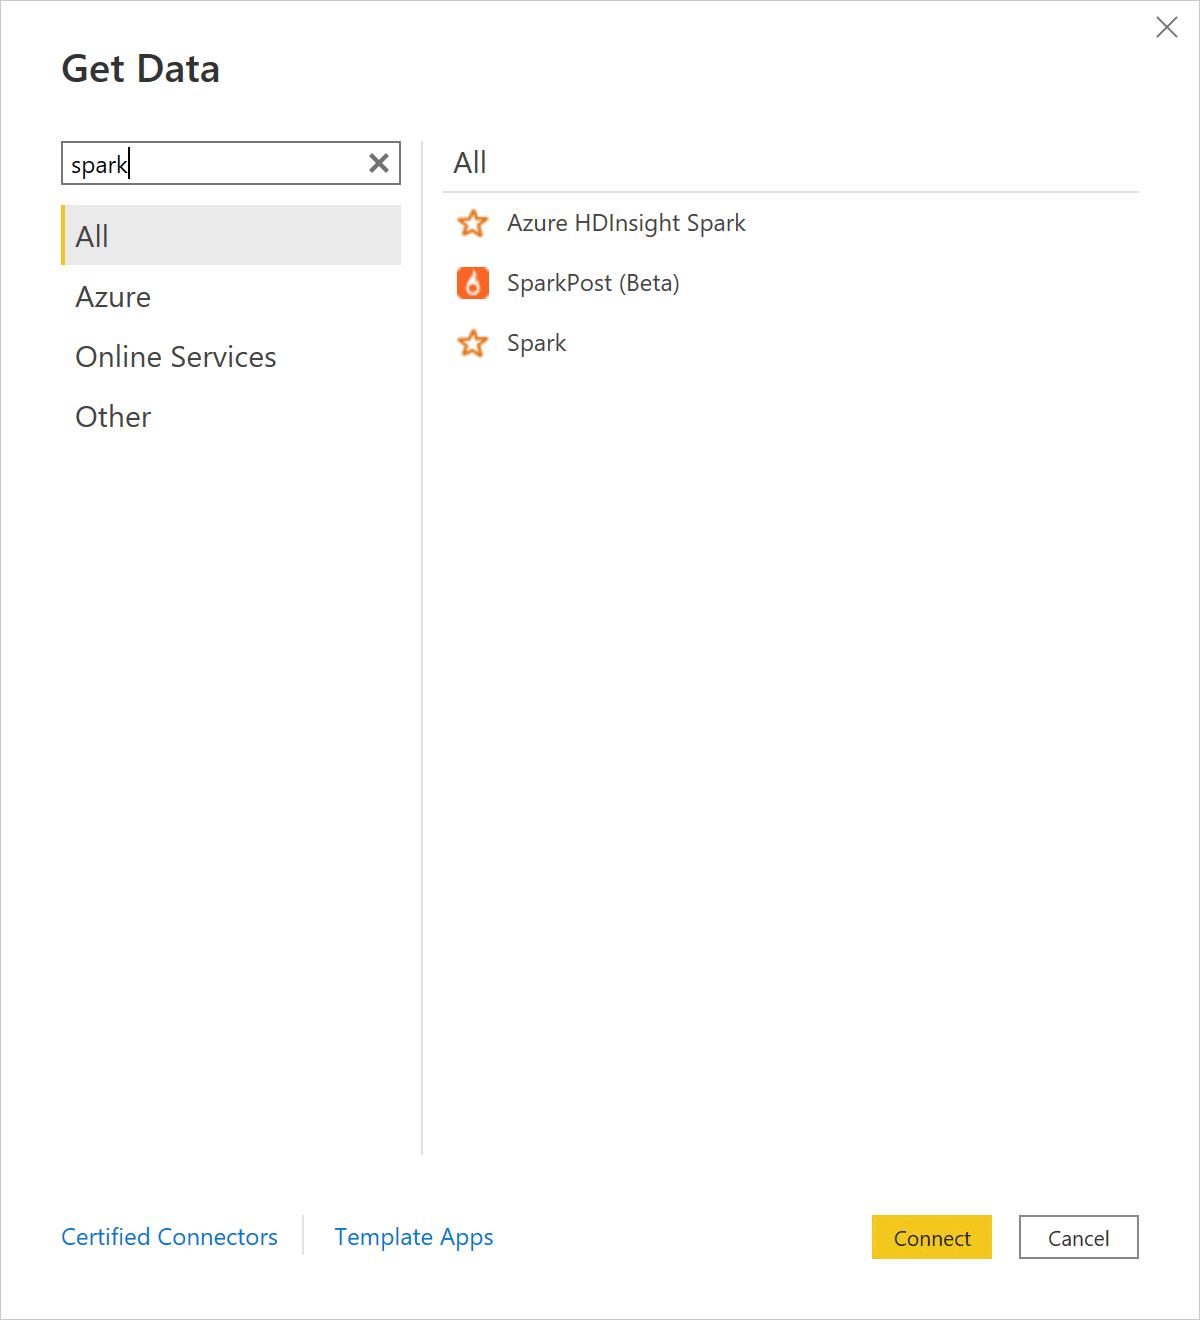This screenshot has height=1320, width=1200.
Task: Click the star icon beside plain Spark
Action: [472, 343]
